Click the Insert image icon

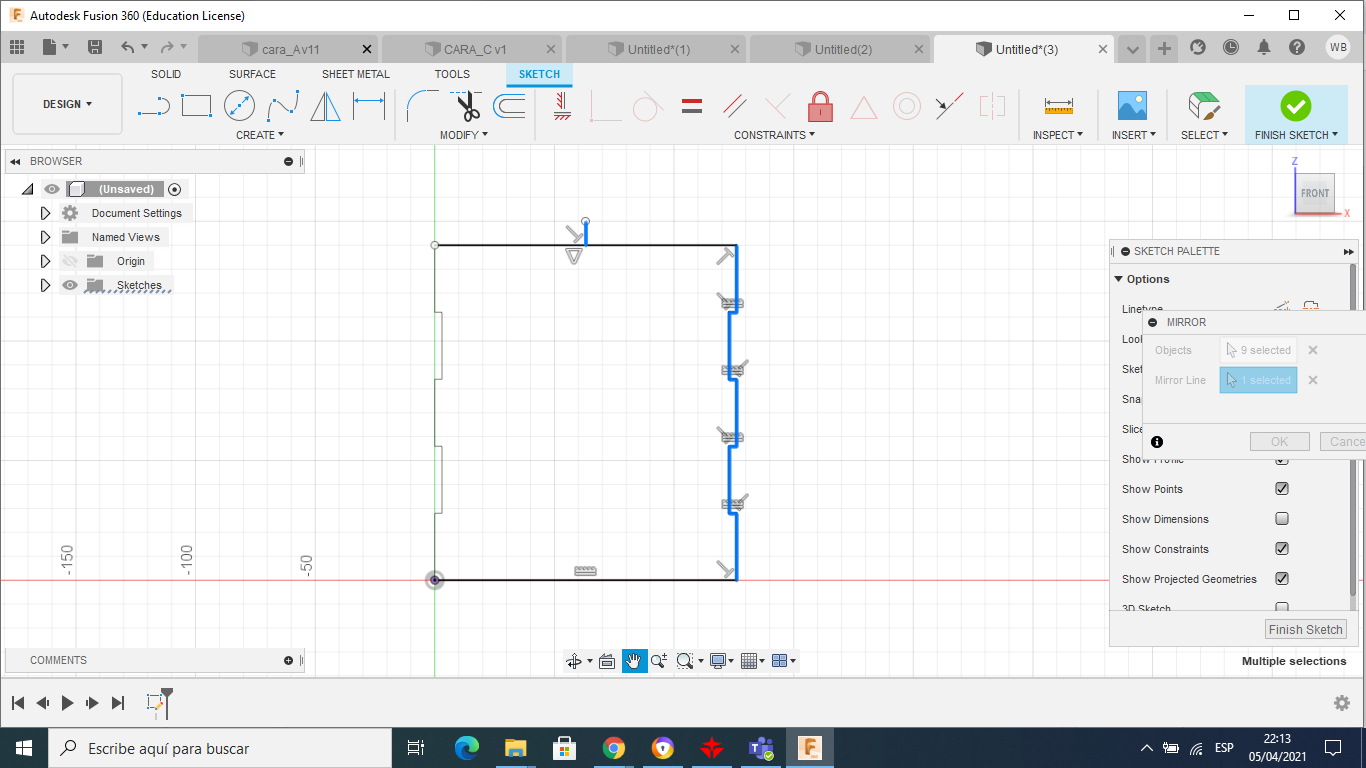tap(1132, 106)
